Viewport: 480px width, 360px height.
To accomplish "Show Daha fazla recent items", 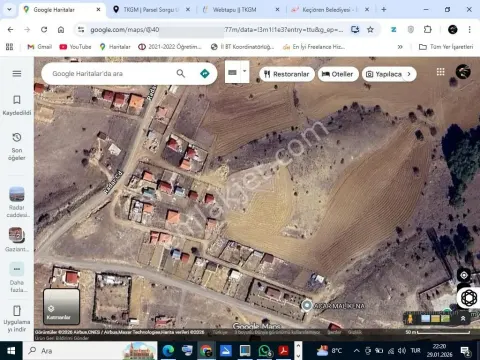I will pyautogui.click(x=17, y=278).
